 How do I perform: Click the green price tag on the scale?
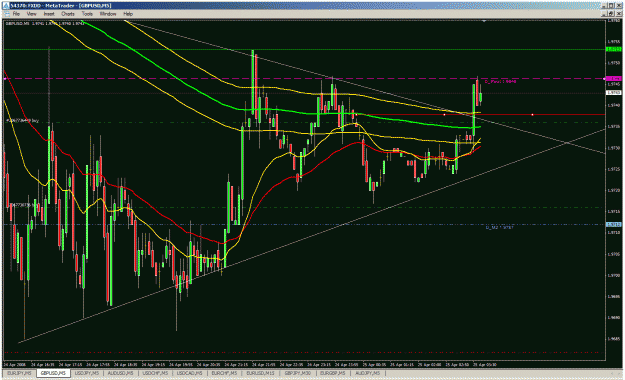pyautogui.click(x=613, y=49)
